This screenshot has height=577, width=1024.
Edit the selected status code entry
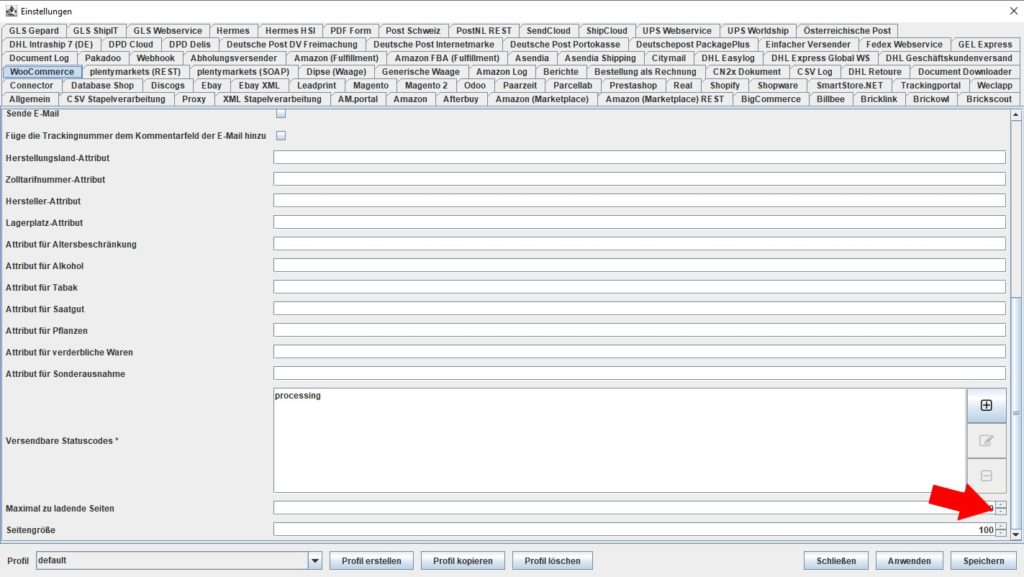pos(986,441)
